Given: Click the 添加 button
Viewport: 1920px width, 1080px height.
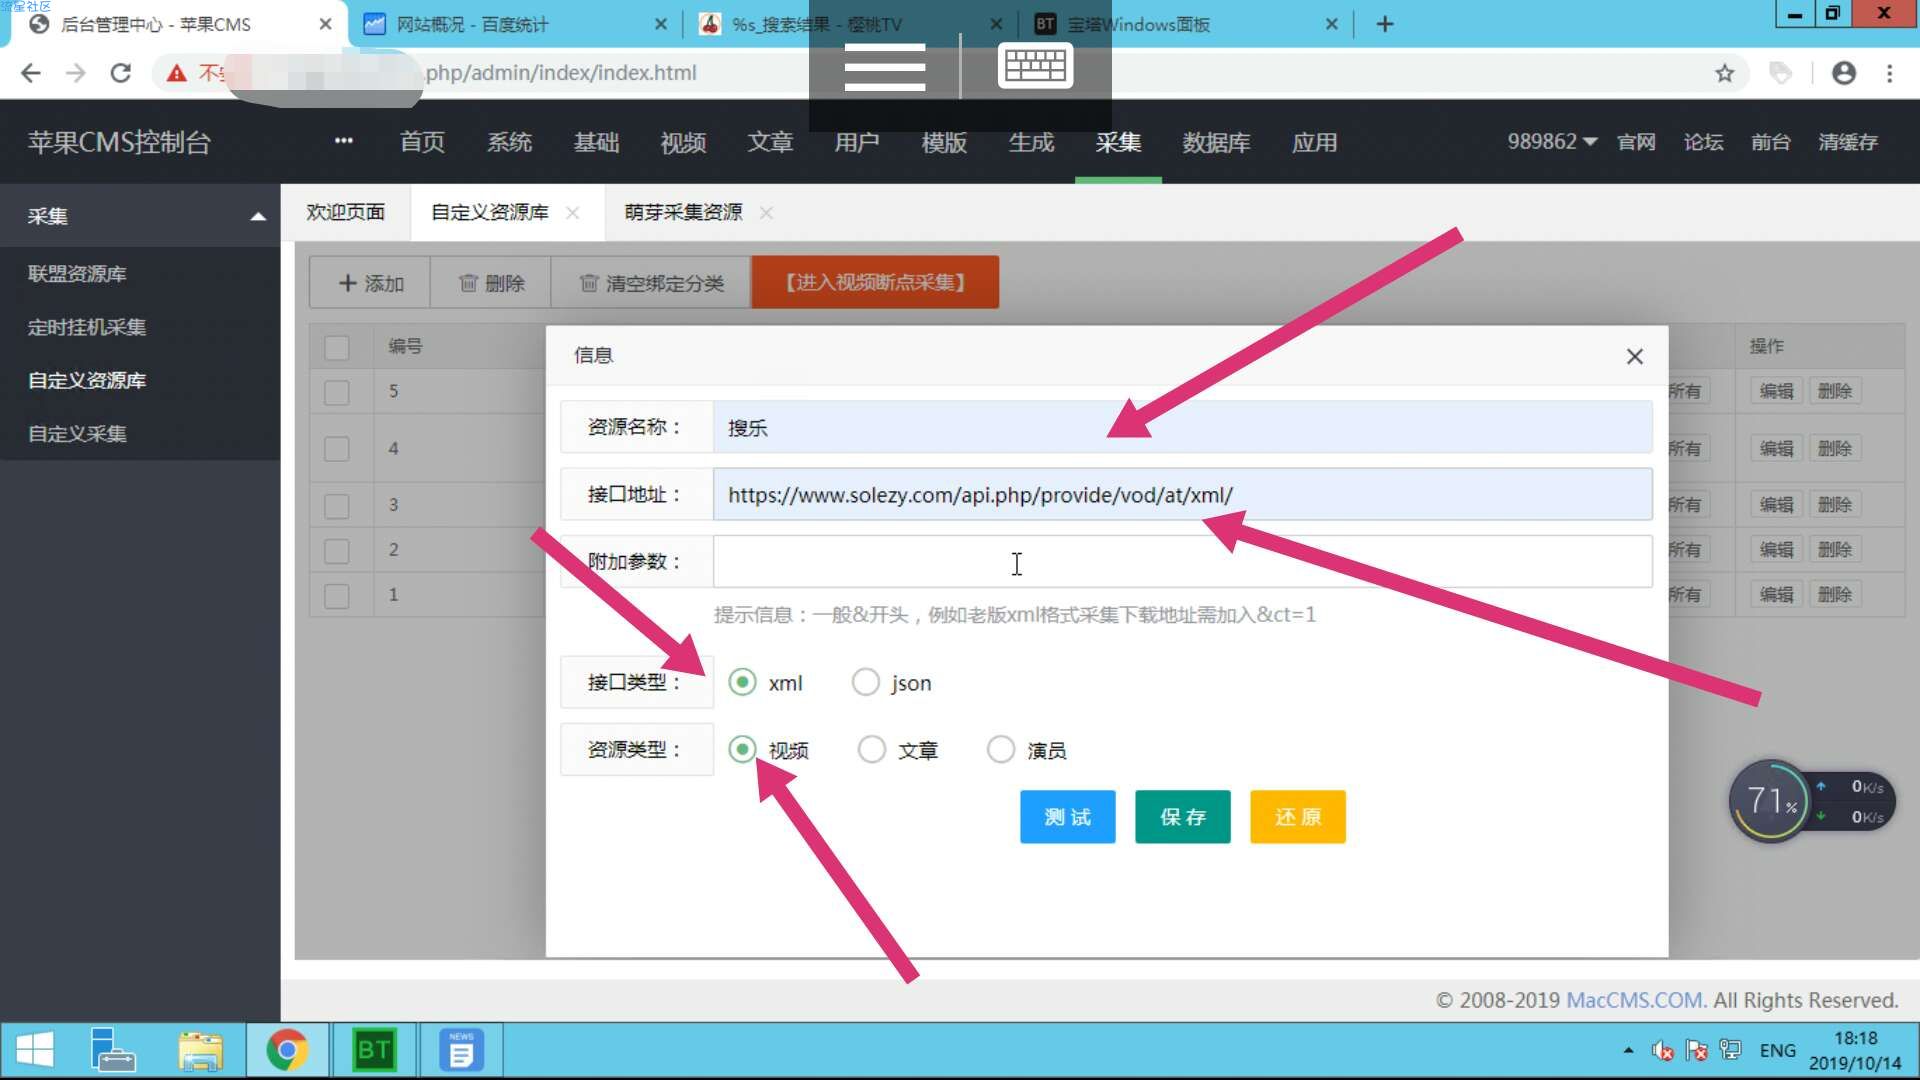Looking at the screenshot, I should click(370, 283).
